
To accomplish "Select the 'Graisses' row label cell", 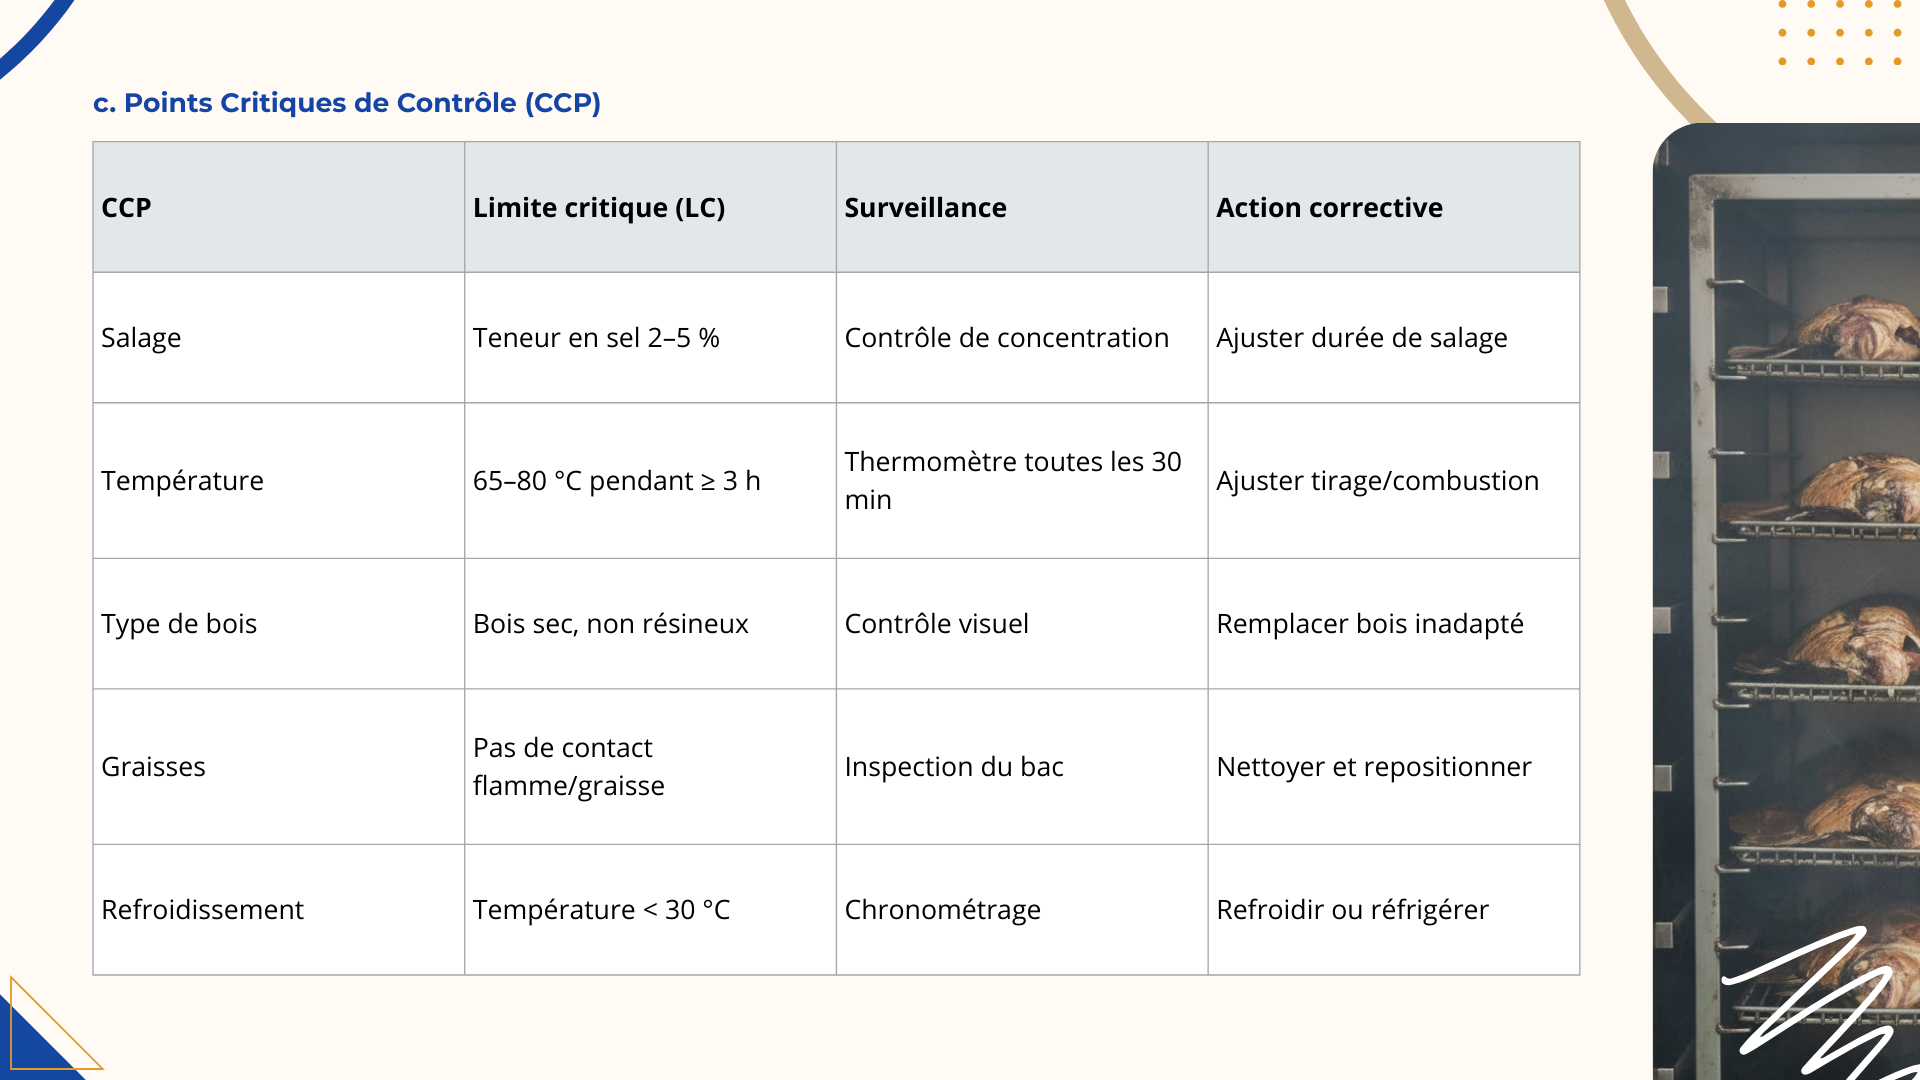I will coord(279,767).
